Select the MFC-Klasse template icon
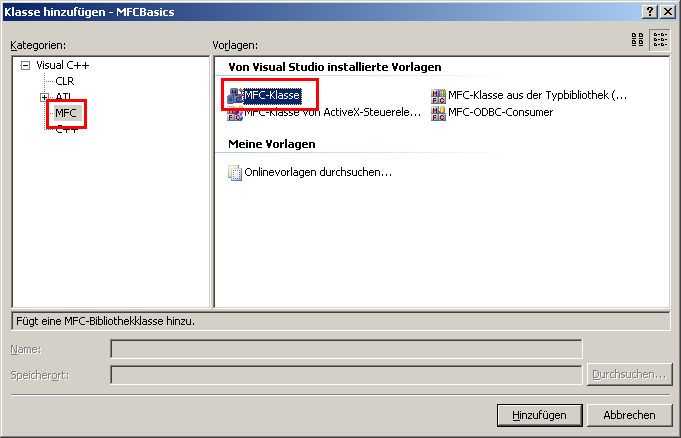 [235, 96]
